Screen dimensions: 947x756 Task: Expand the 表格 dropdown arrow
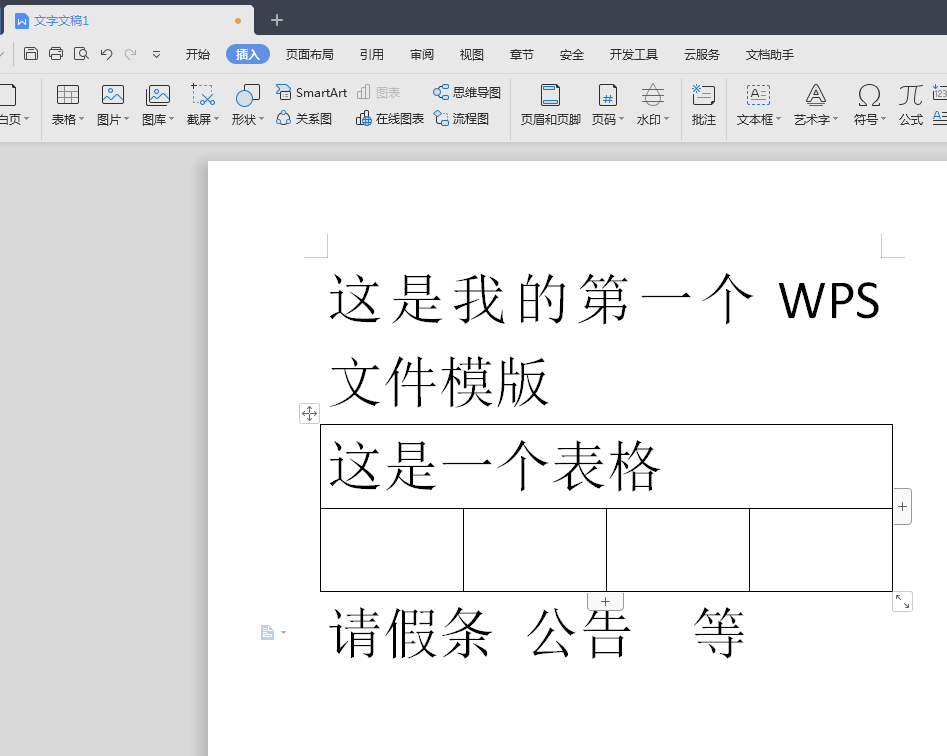click(x=82, y=120)
